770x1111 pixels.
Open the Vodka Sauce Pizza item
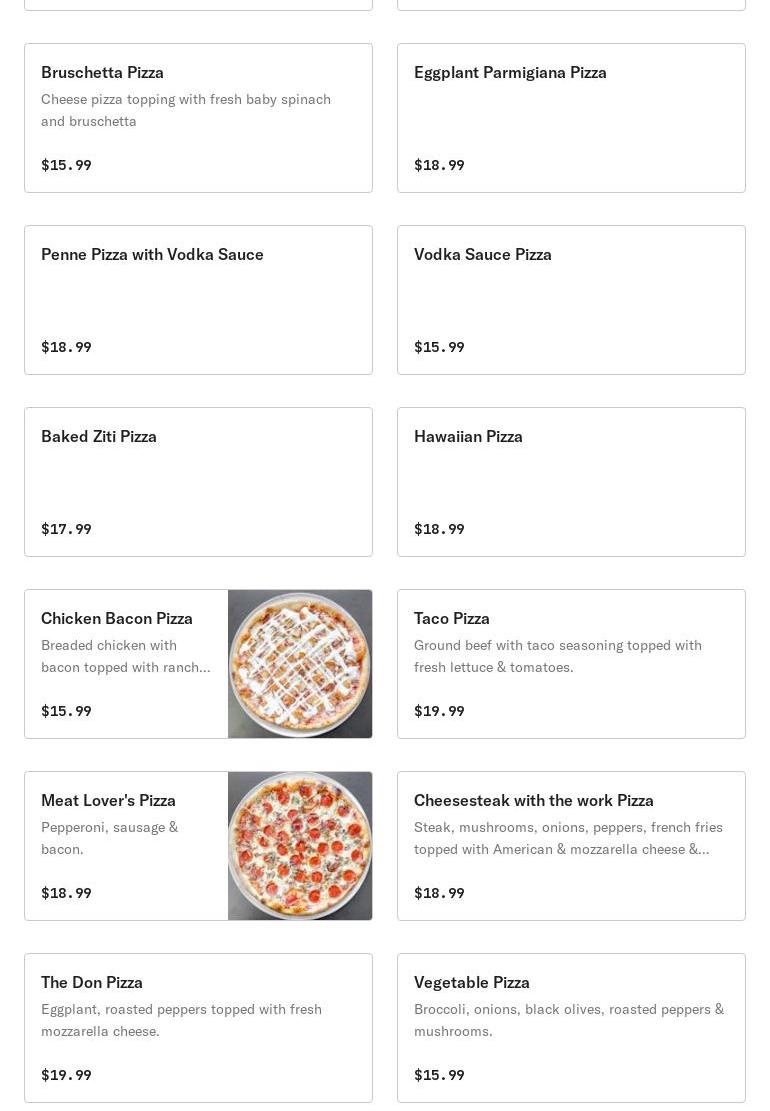click(x=571, y=300)
